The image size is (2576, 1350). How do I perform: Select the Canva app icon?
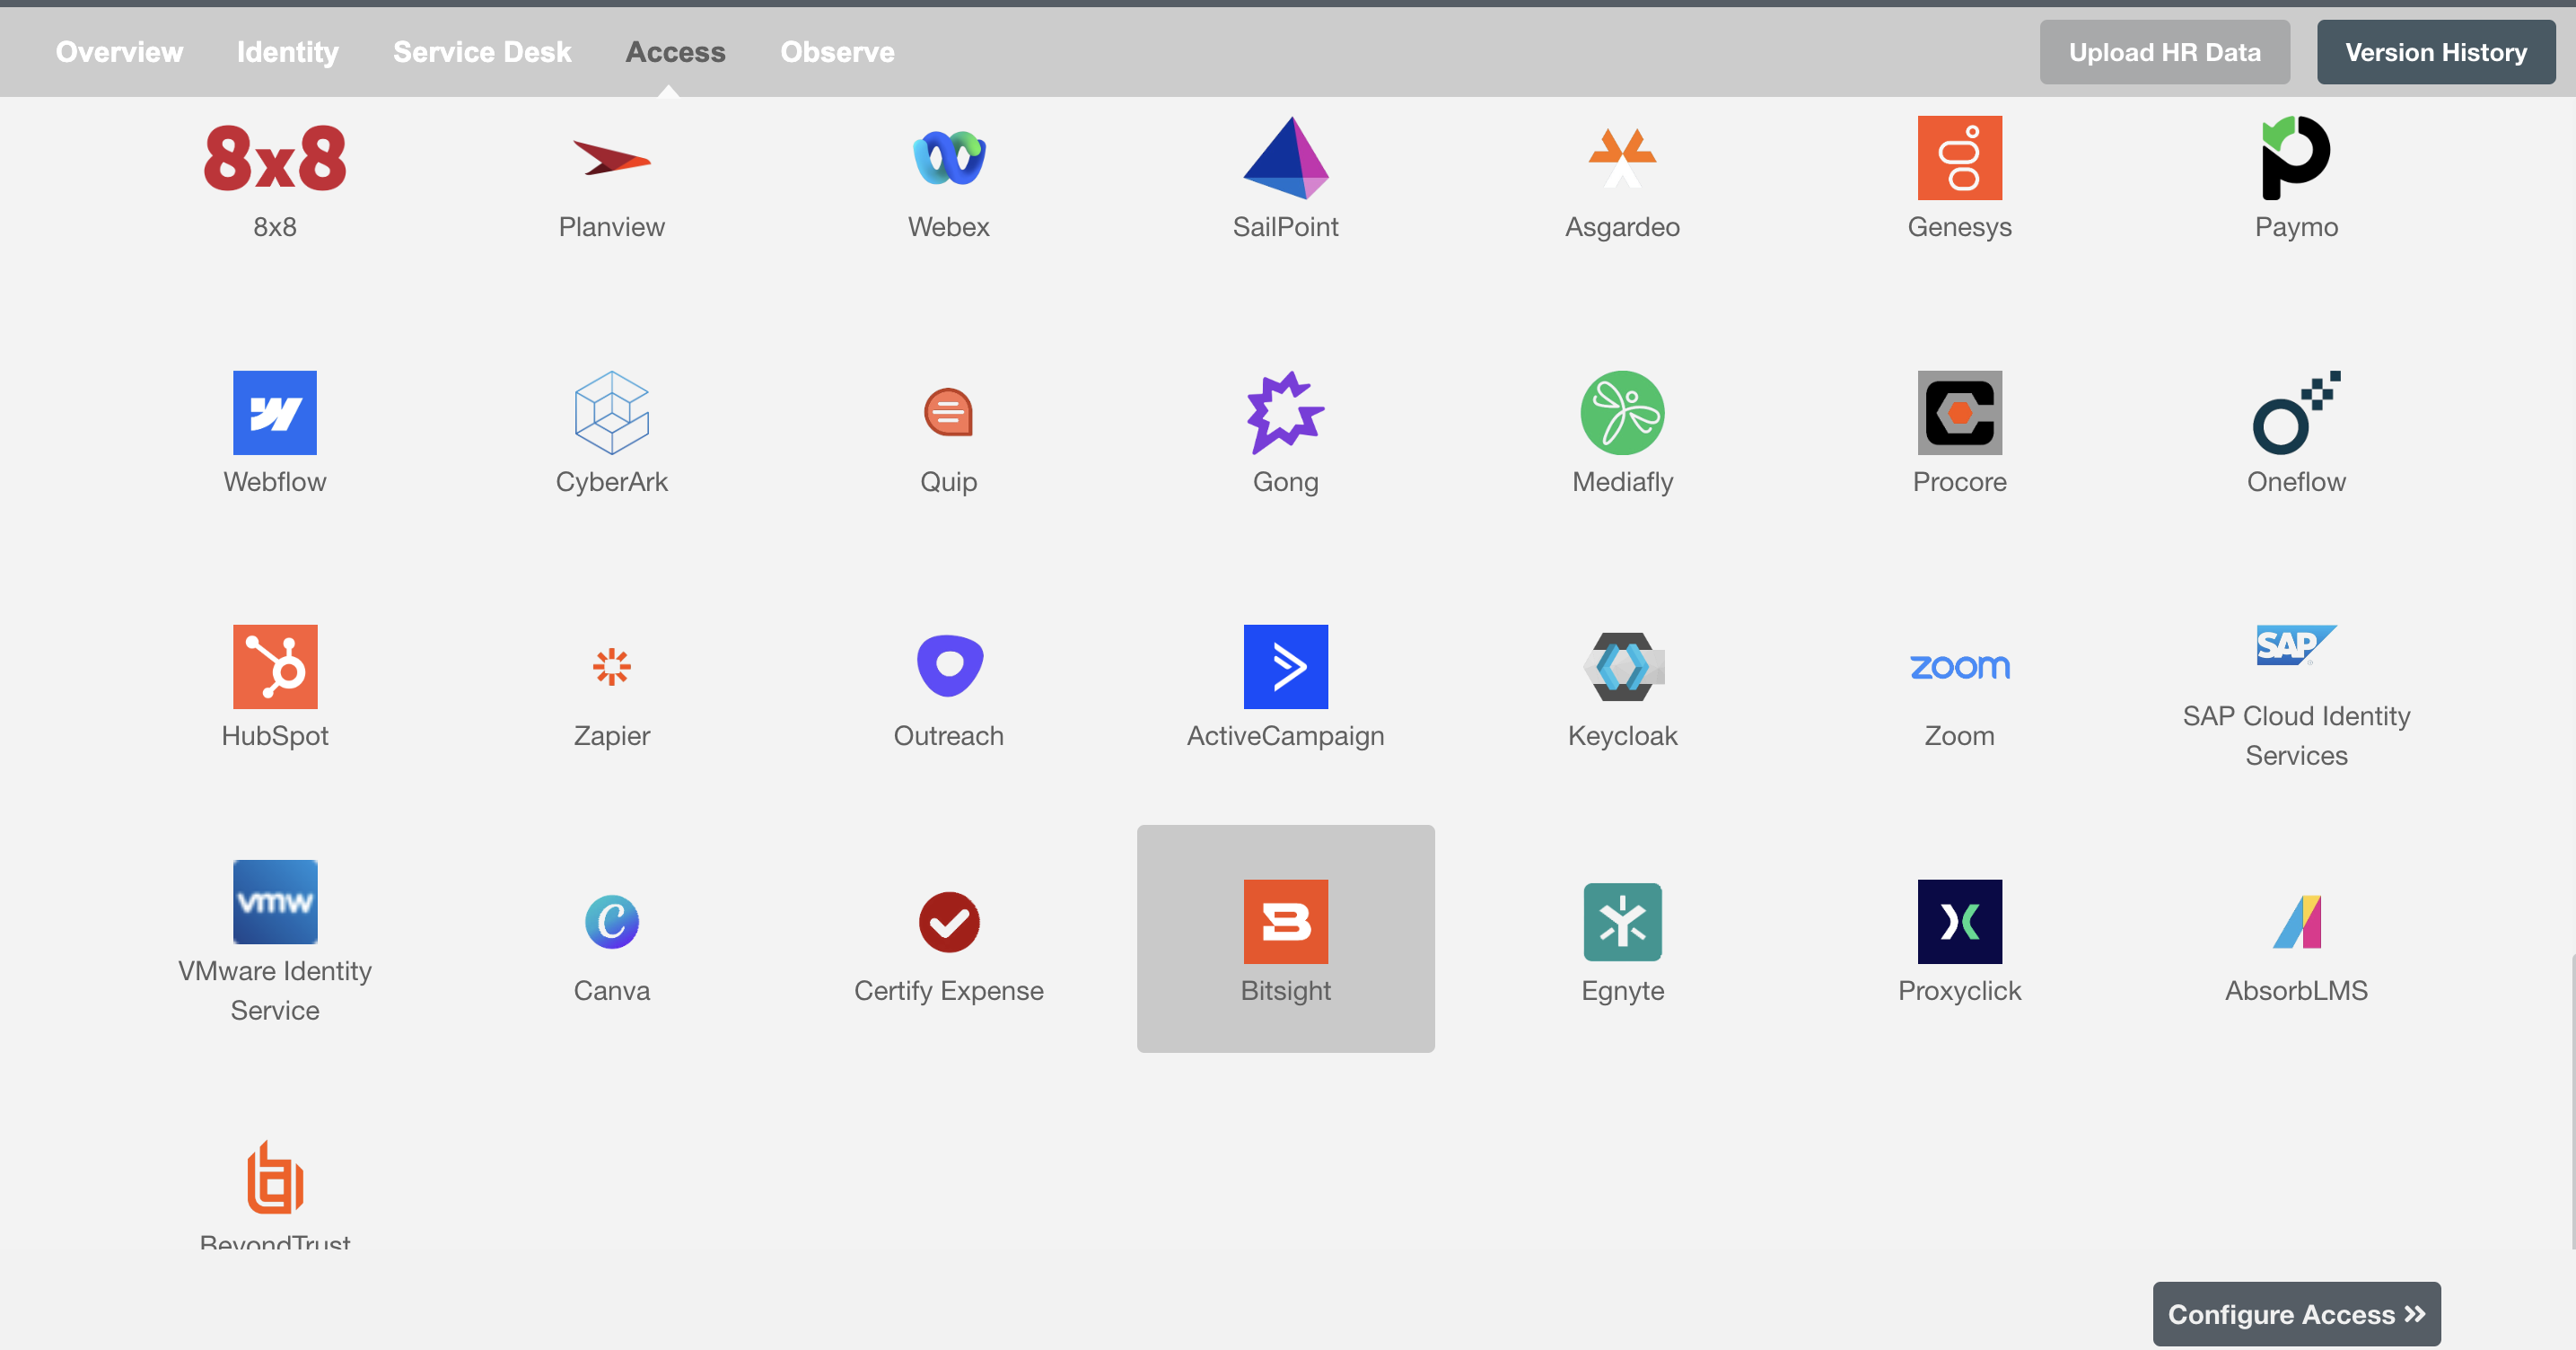click(611, 922)
